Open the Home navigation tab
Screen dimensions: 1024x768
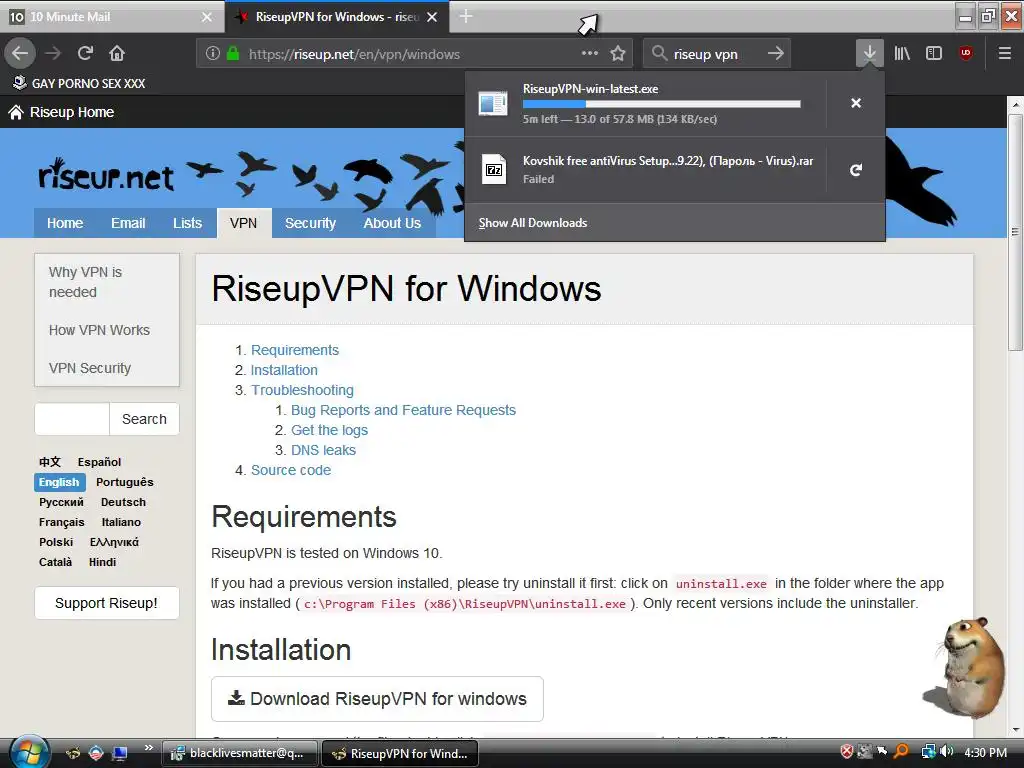pyautogui.click(x=65, y=223)
